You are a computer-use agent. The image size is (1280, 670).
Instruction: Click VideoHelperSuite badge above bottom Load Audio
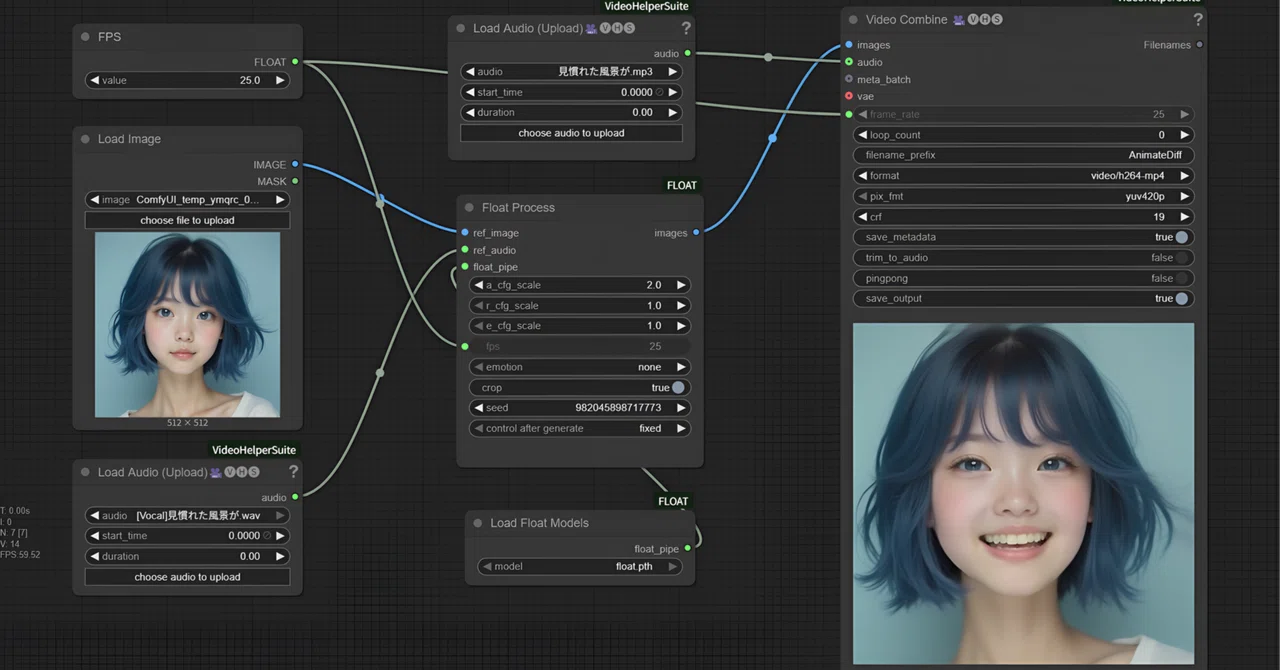(x=254, y=450)
